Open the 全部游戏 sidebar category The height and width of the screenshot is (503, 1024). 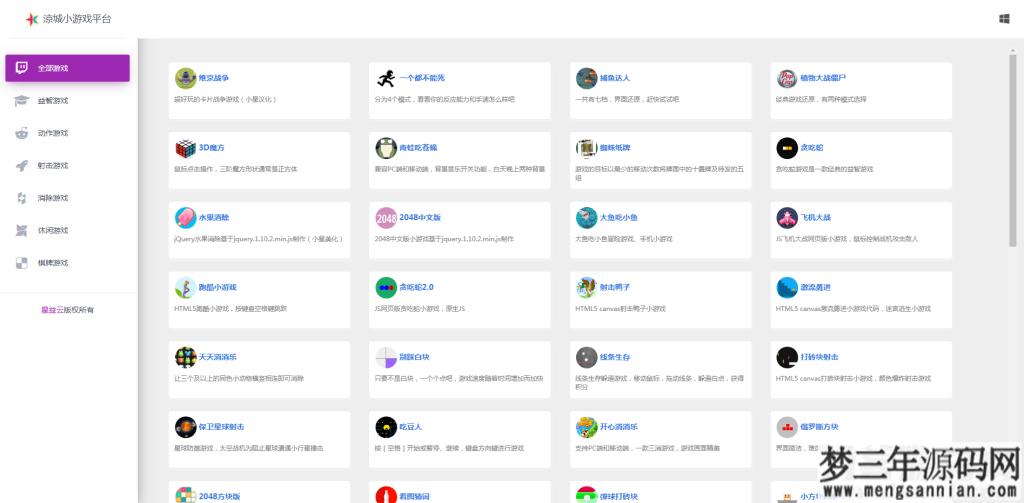pos(67,68)
